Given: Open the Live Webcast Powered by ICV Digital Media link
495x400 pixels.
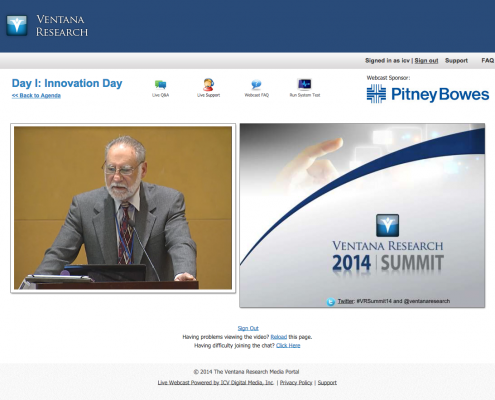Looking at the screenshot, I should click(x=216, y=383).
